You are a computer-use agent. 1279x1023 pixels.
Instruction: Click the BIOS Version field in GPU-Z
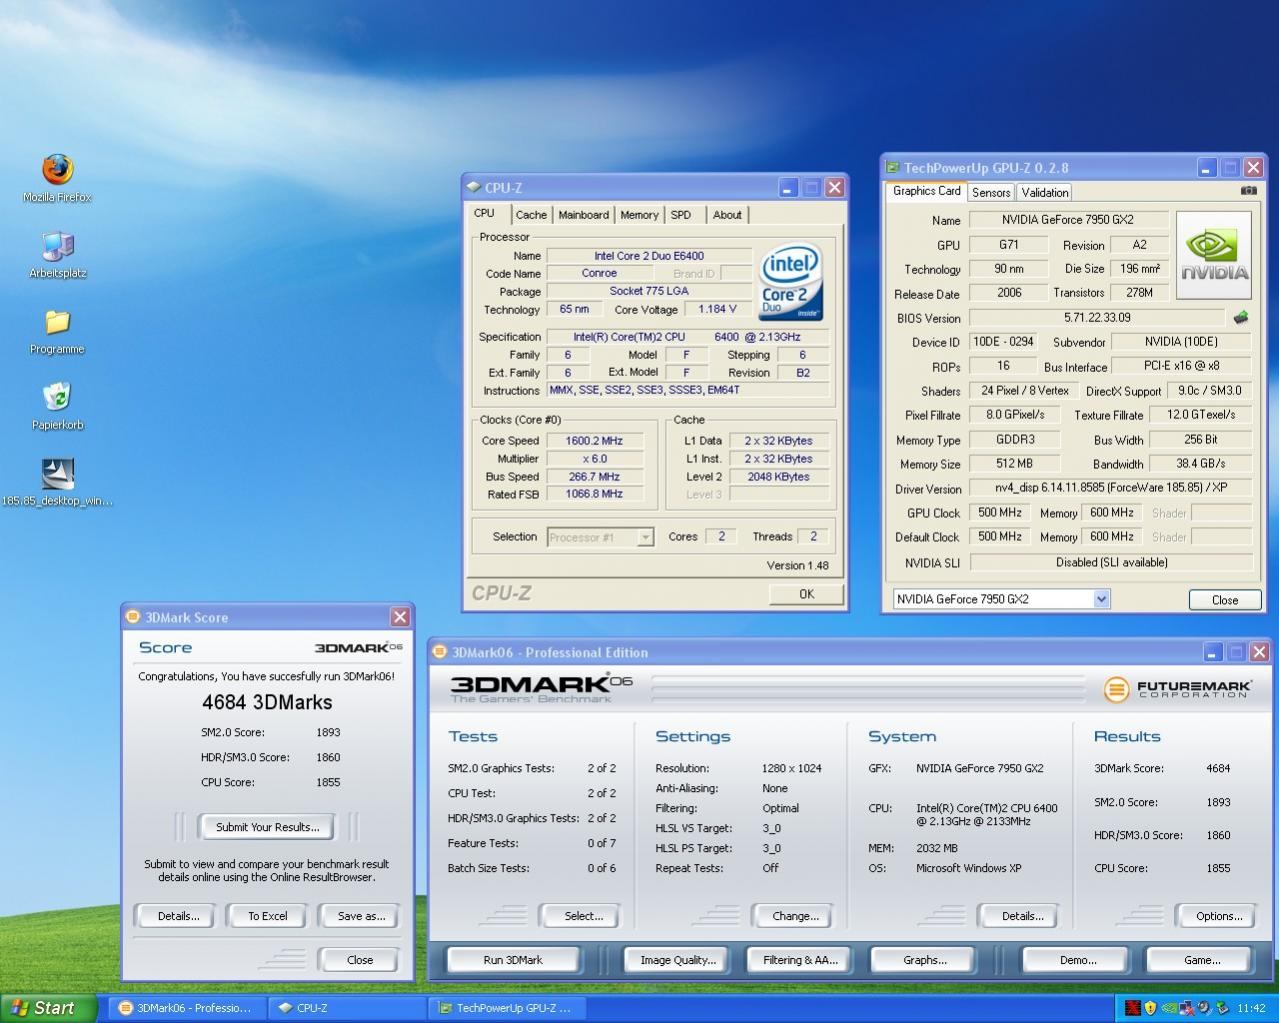click(x=1097, y=318)
